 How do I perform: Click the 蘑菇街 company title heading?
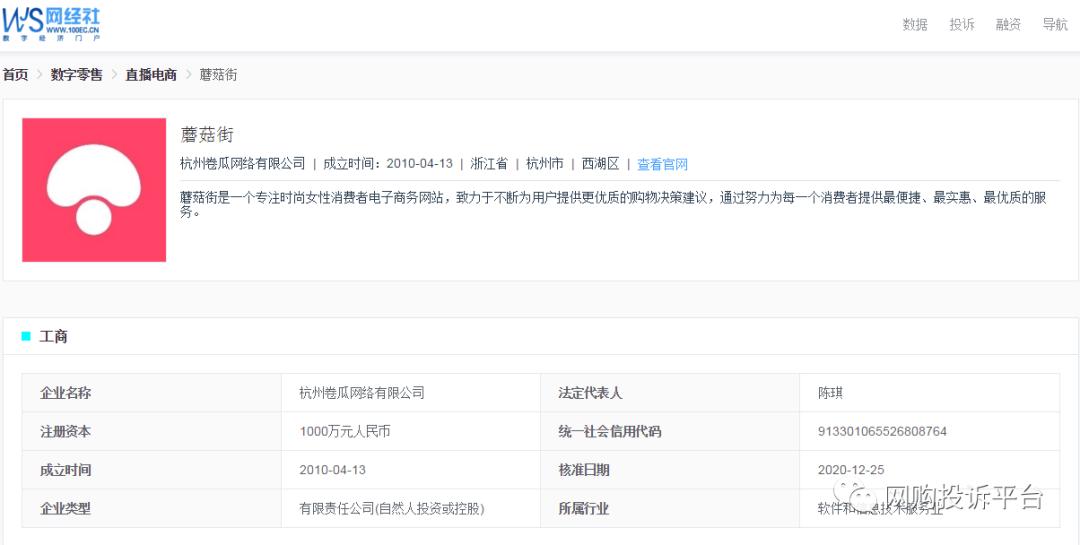207,134
